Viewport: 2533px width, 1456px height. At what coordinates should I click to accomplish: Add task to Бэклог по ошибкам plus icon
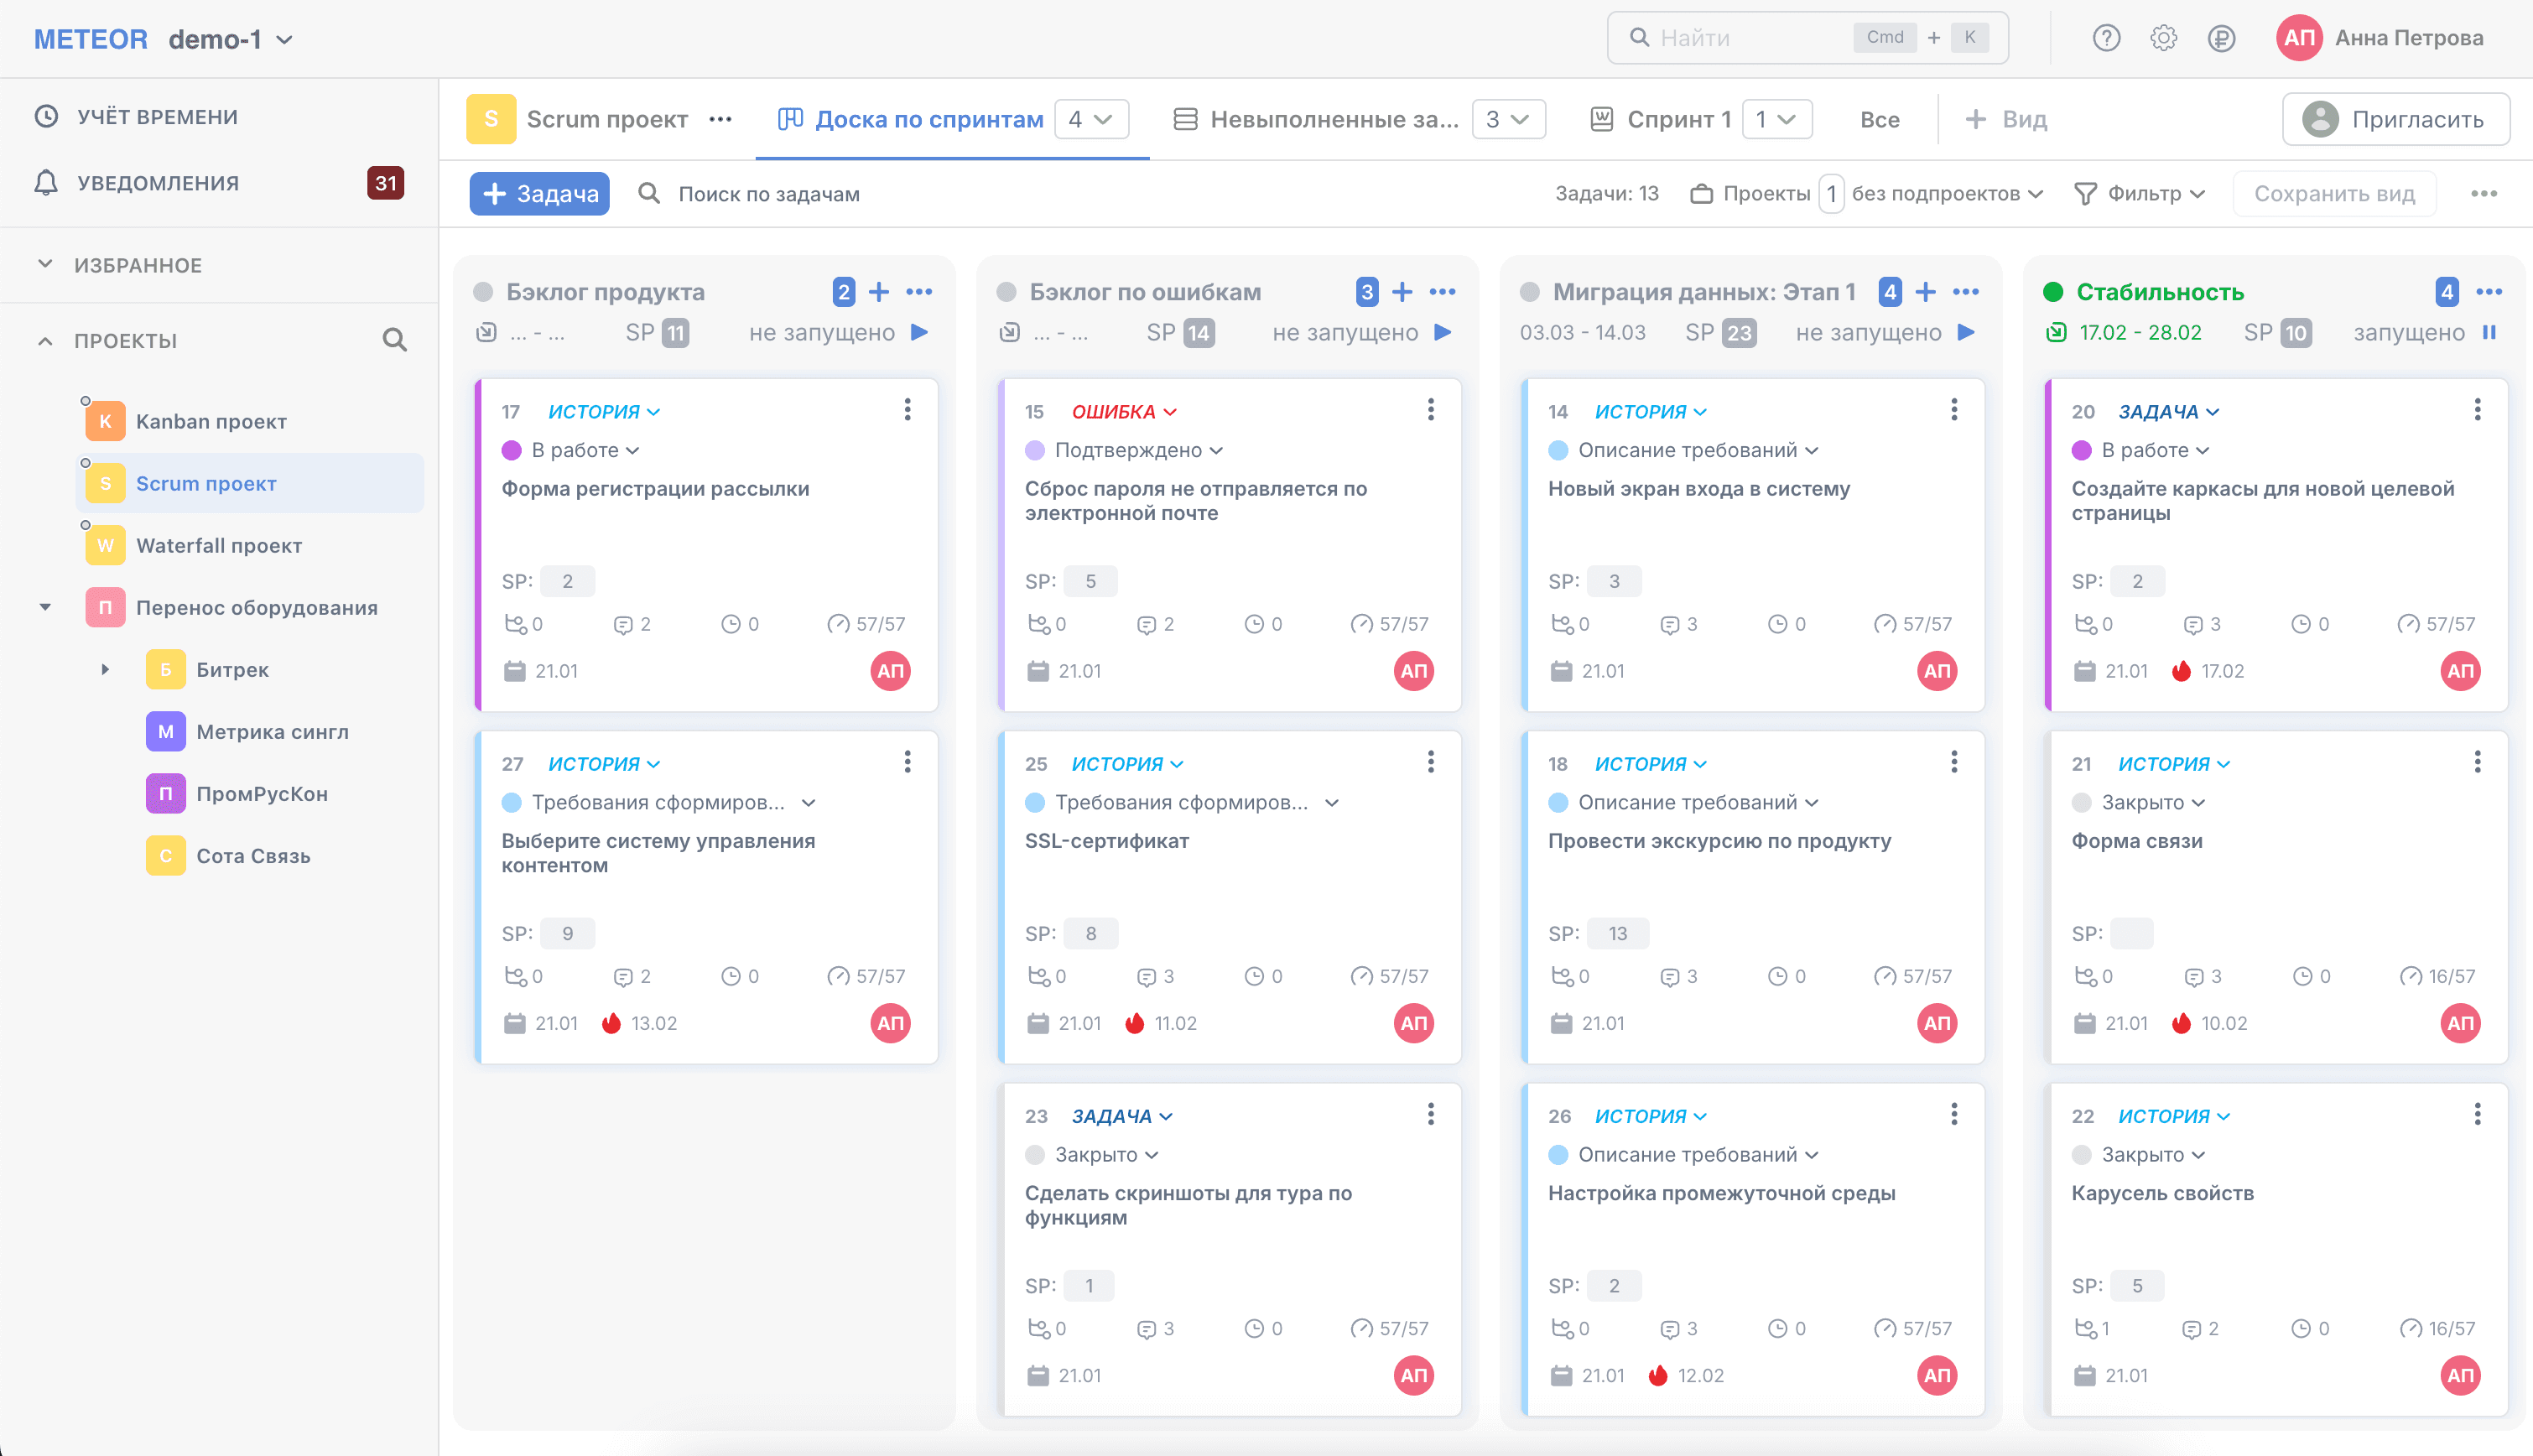[x=1402, y=292]
